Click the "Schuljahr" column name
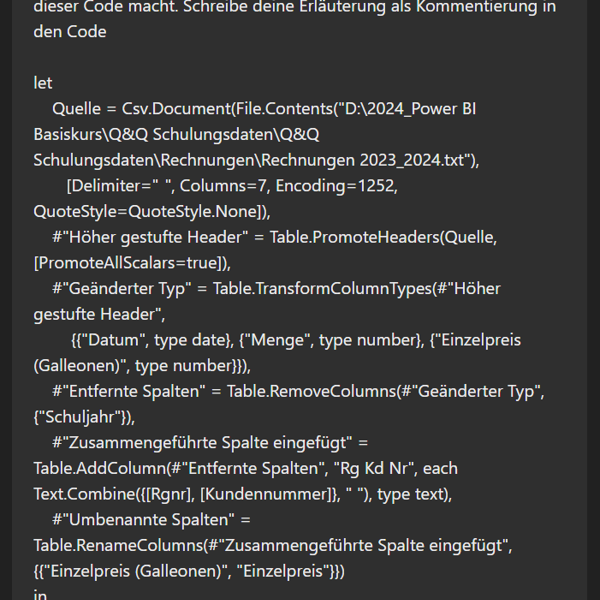The width and height of the screenshot is (600, 600). (83, 417)
